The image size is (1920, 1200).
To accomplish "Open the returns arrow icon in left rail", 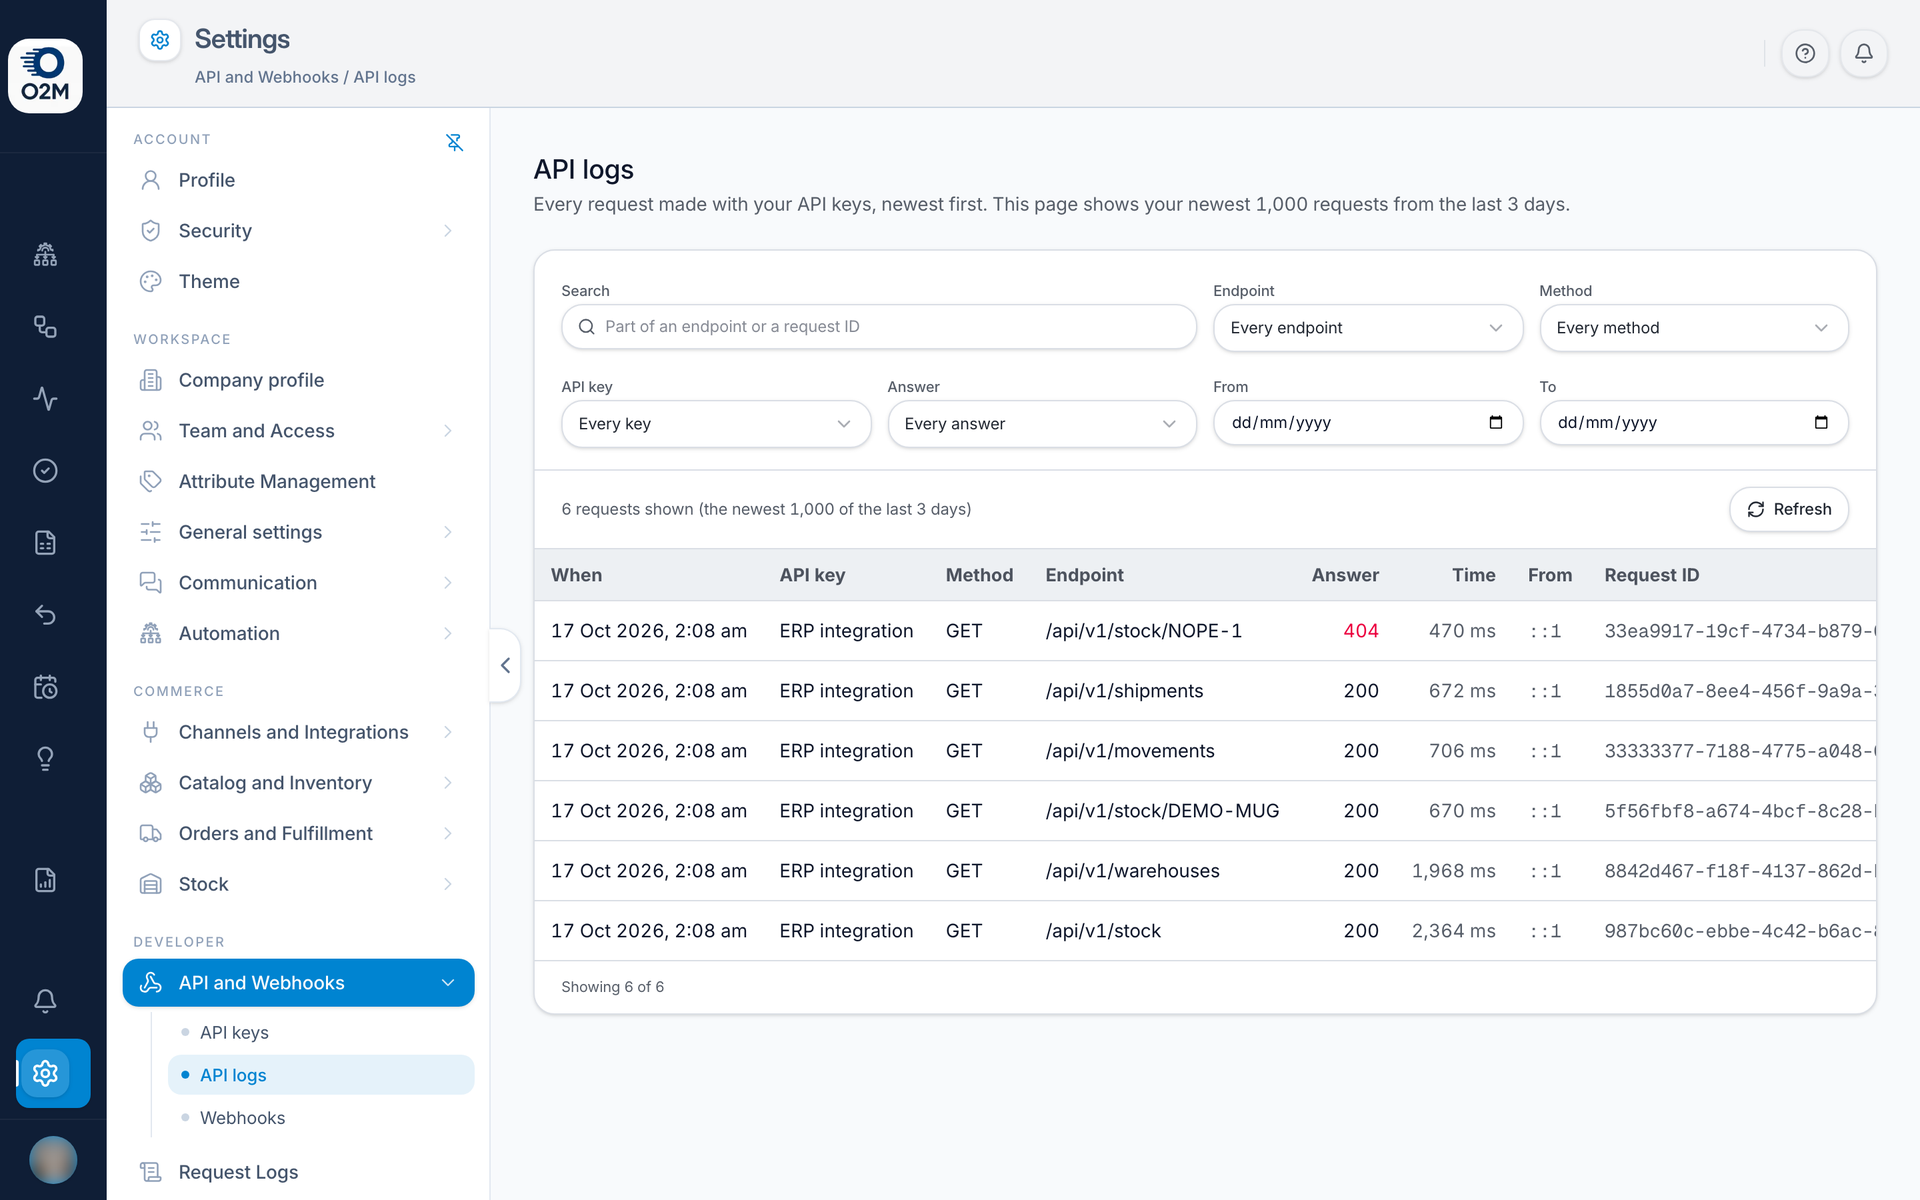I will coord(45,615).
